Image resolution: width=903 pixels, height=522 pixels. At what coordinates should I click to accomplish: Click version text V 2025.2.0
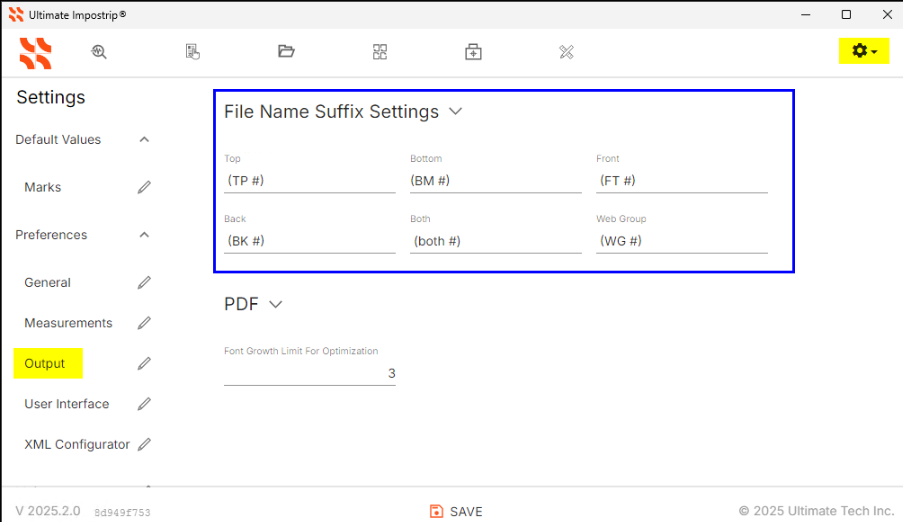tap(48, 511)
